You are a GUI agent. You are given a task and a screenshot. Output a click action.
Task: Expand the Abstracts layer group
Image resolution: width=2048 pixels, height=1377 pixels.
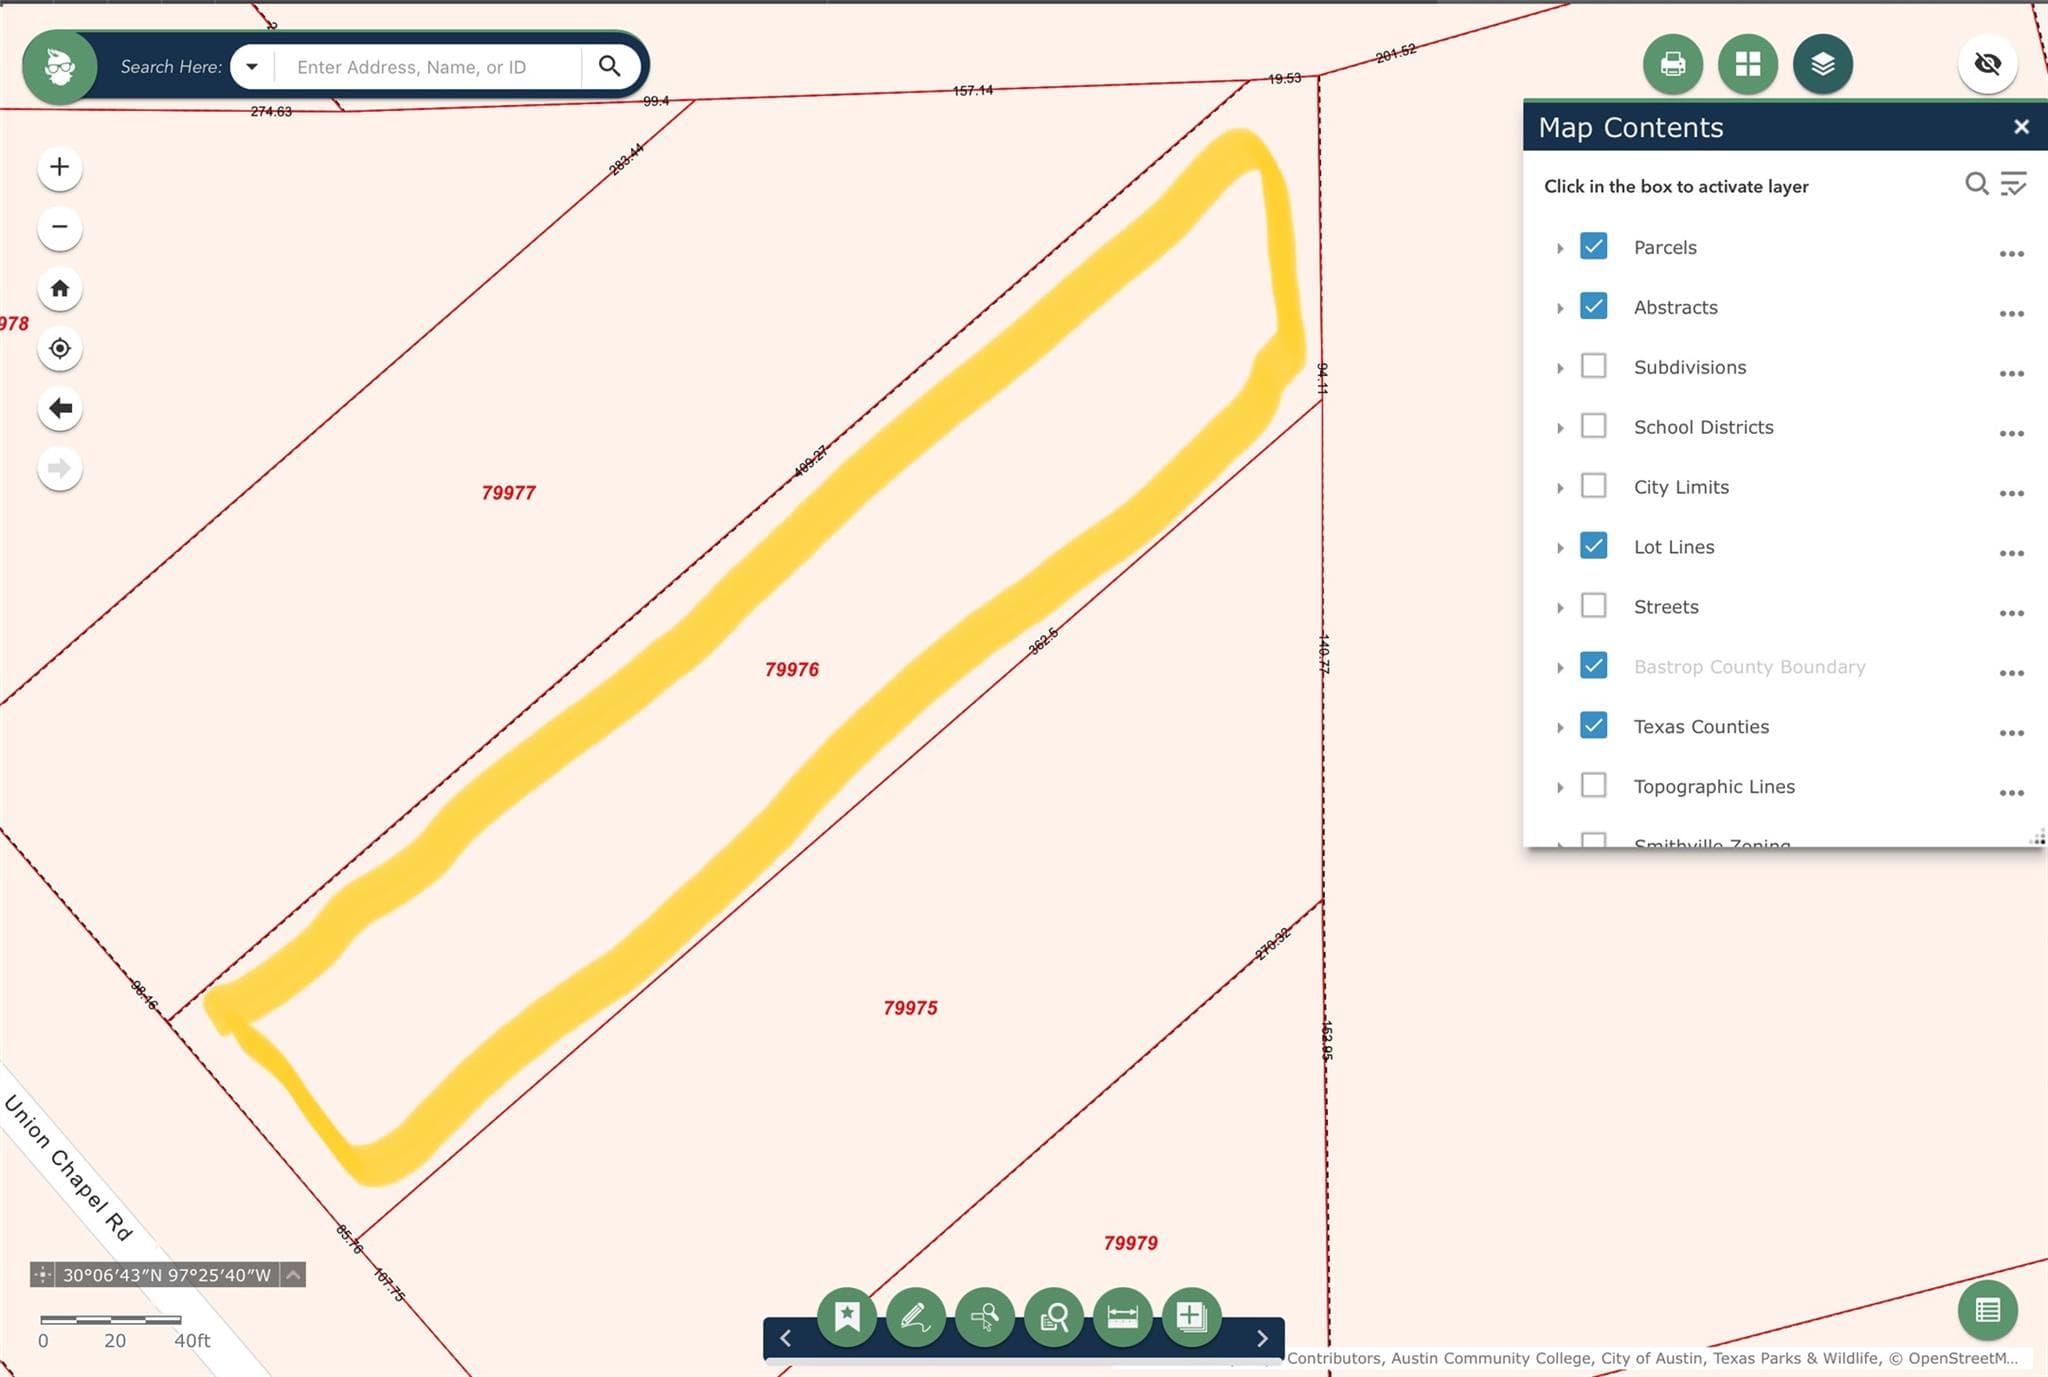click(x=1560, y=308)
